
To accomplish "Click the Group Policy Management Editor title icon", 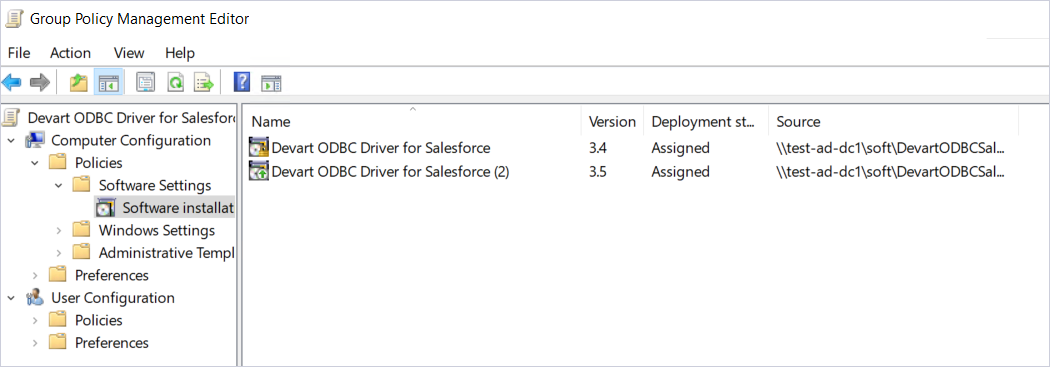I will (x=14, y=19).
